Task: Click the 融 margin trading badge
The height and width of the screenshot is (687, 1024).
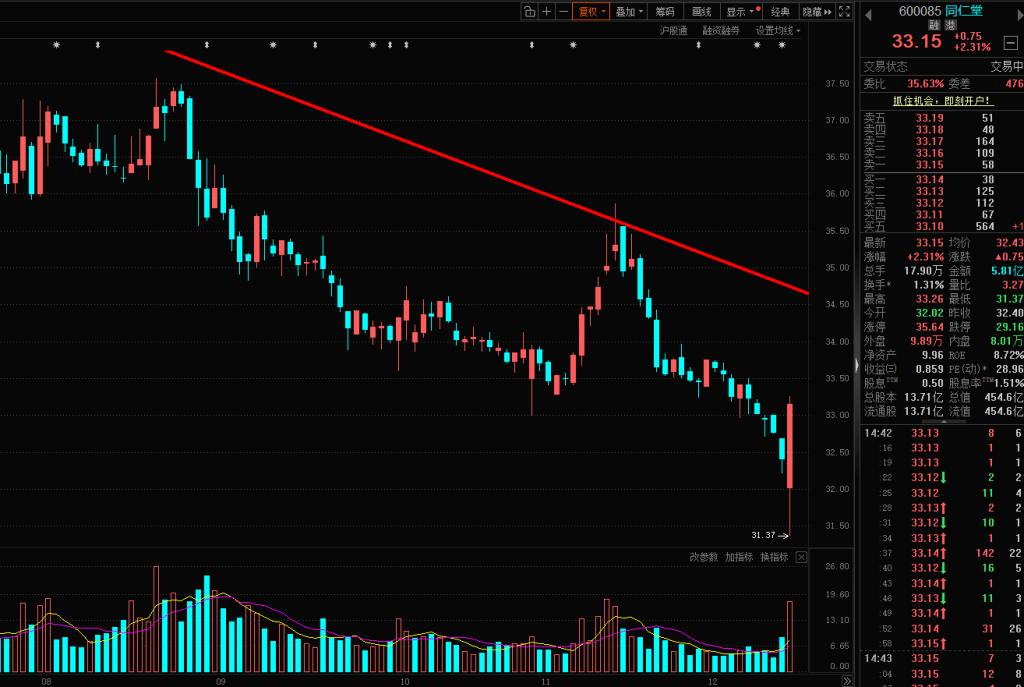Action: pos(933,25)
